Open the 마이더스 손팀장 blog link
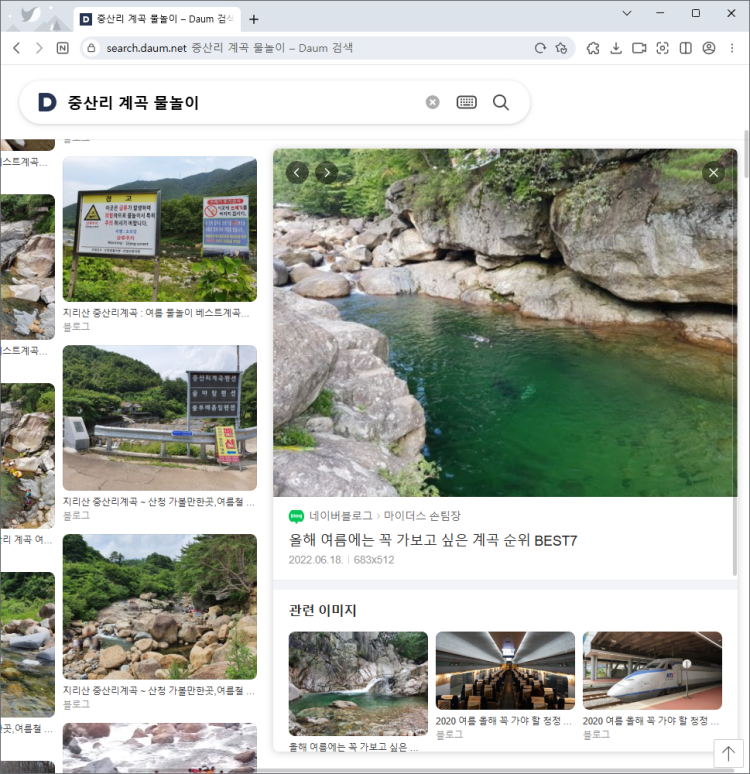The width and height of the screenshot is (750, 774). [x=422, y=516]
